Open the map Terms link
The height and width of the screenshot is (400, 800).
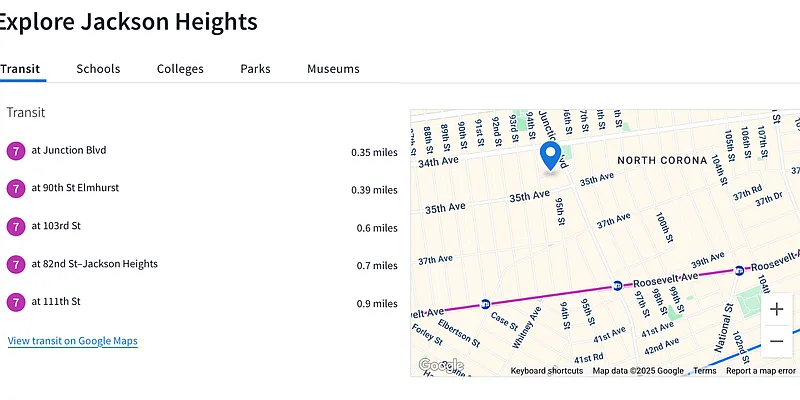(705, 371)
